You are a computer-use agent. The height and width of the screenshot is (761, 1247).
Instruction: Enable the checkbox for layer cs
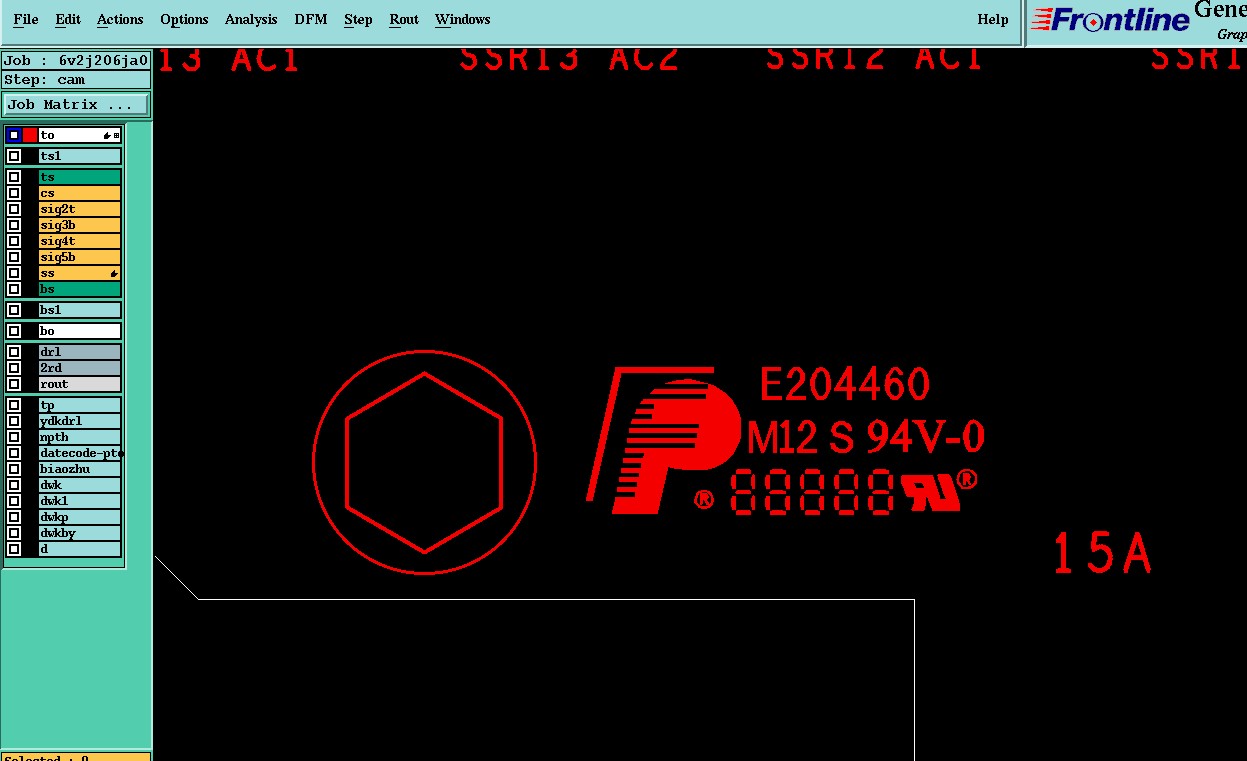click(x=14, y=193)
